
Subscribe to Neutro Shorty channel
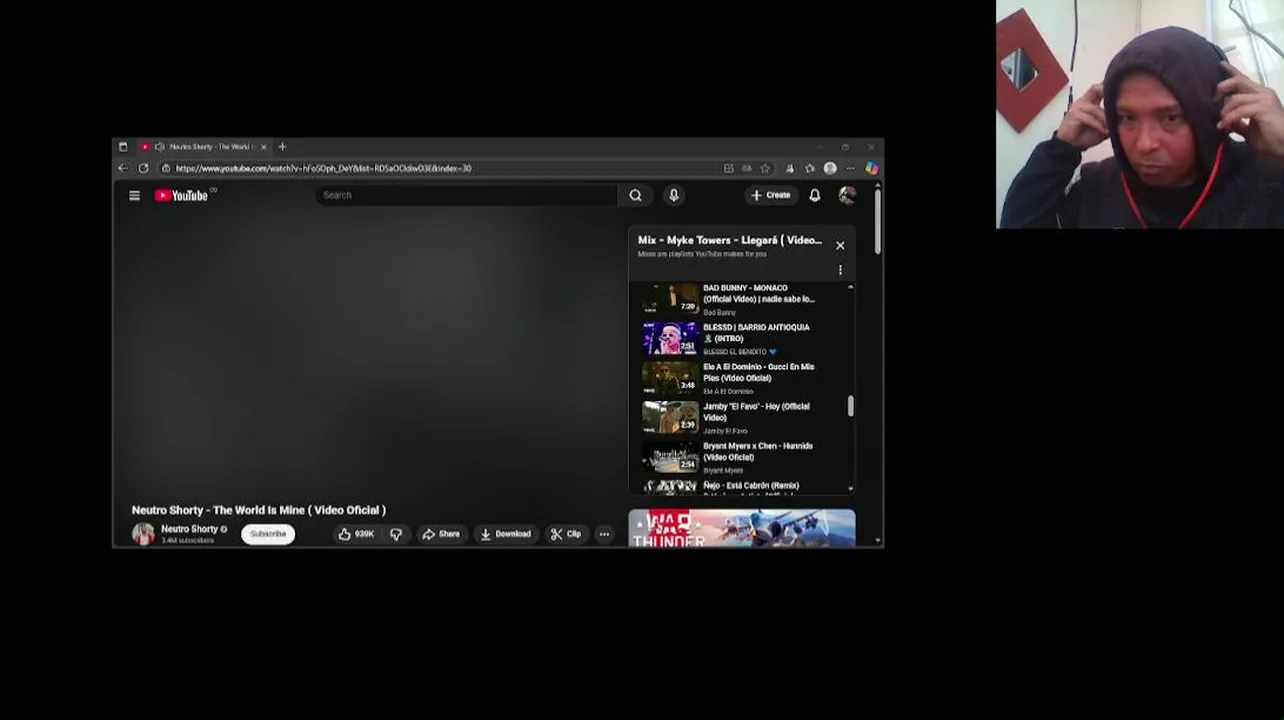pyautogui.click(x=268, y=534)
